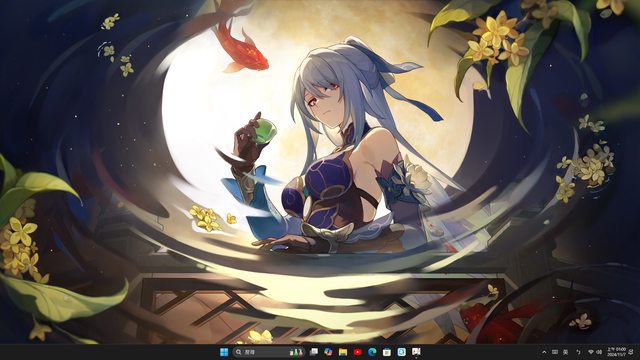640x360 pixels.
Task: Switch input language via the 英 indicator
Action: tap(565, 352)
